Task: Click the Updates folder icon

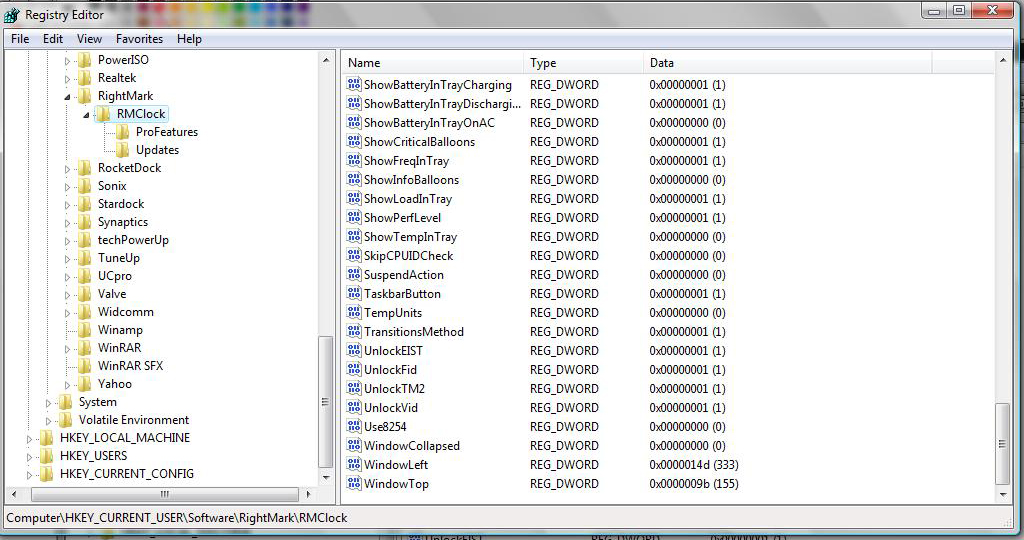Action: pyautogui.click(x=122, y=150)
